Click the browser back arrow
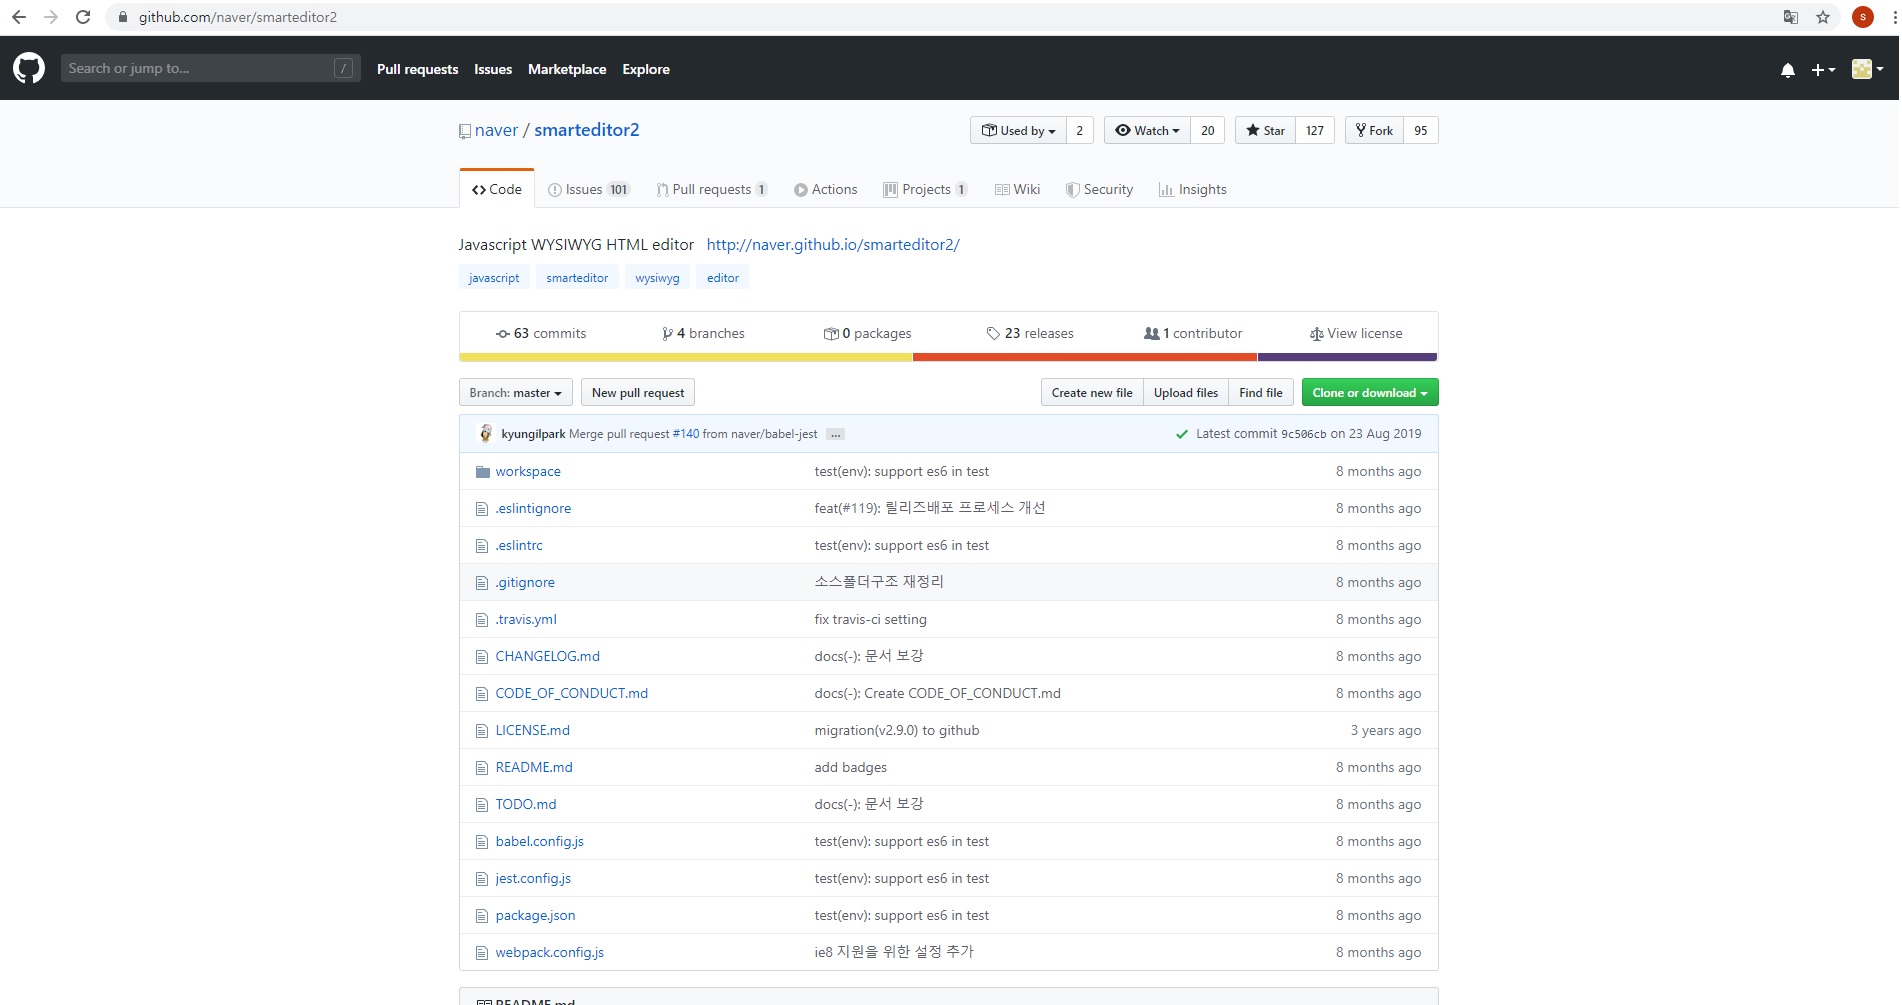The height and width of the screenshot is (1005, 1902). pyautogui.click(x=19, y=17)
